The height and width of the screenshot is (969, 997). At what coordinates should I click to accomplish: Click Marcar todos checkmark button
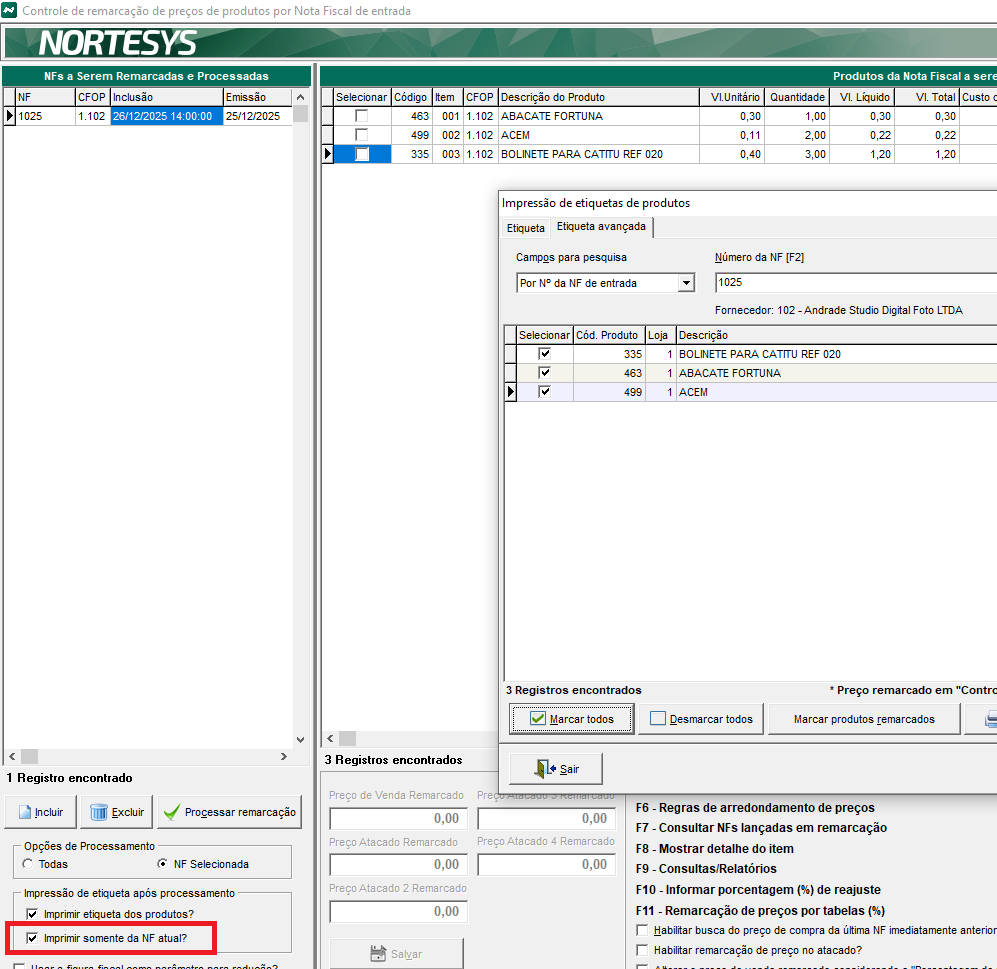click(x=571, y=719)
